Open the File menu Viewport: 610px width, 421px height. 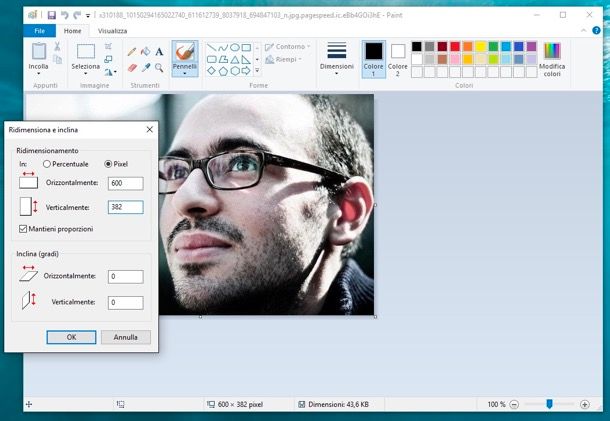pyautogui.click(x=39, y=31)
